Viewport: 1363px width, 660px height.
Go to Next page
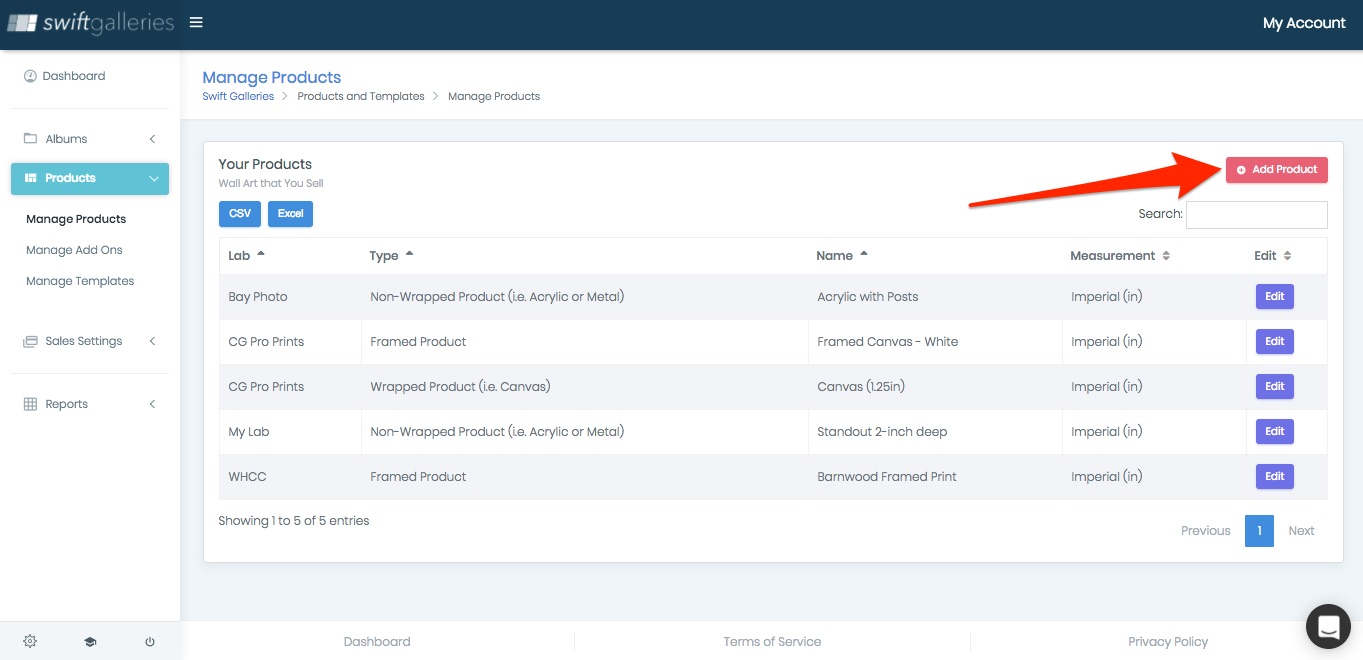1301,531
